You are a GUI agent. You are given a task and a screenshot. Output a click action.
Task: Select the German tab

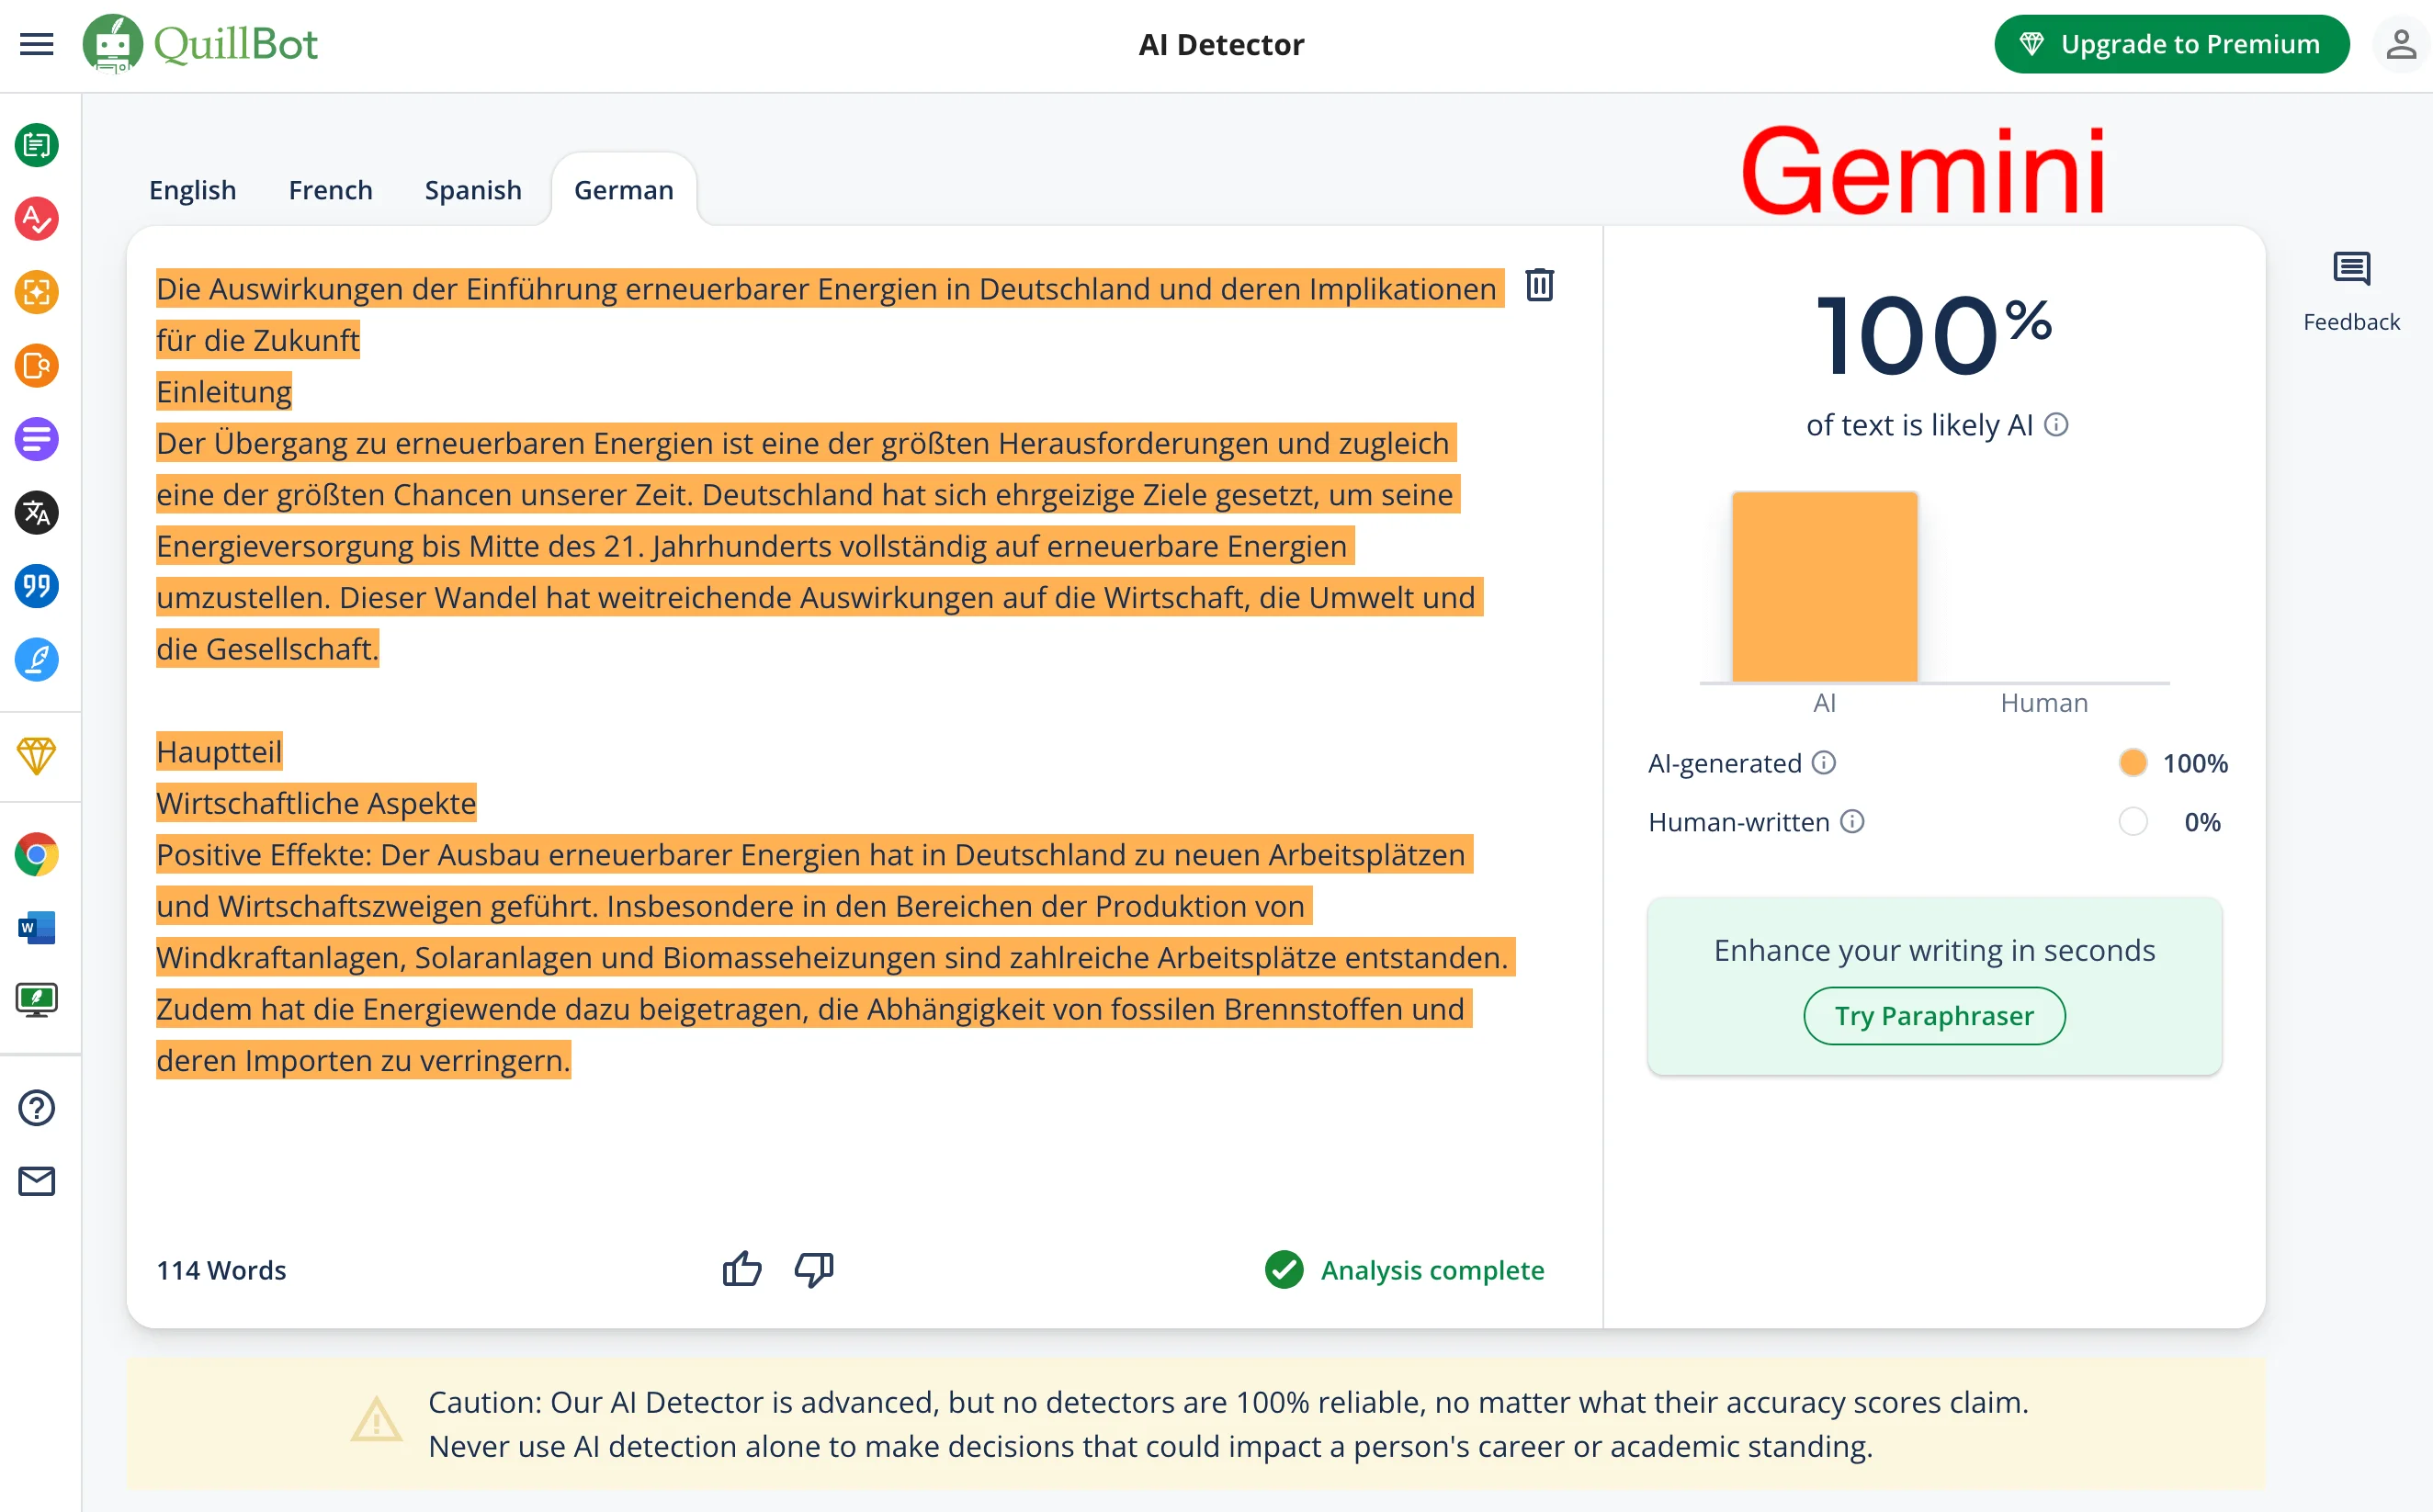tap(624, 190)
